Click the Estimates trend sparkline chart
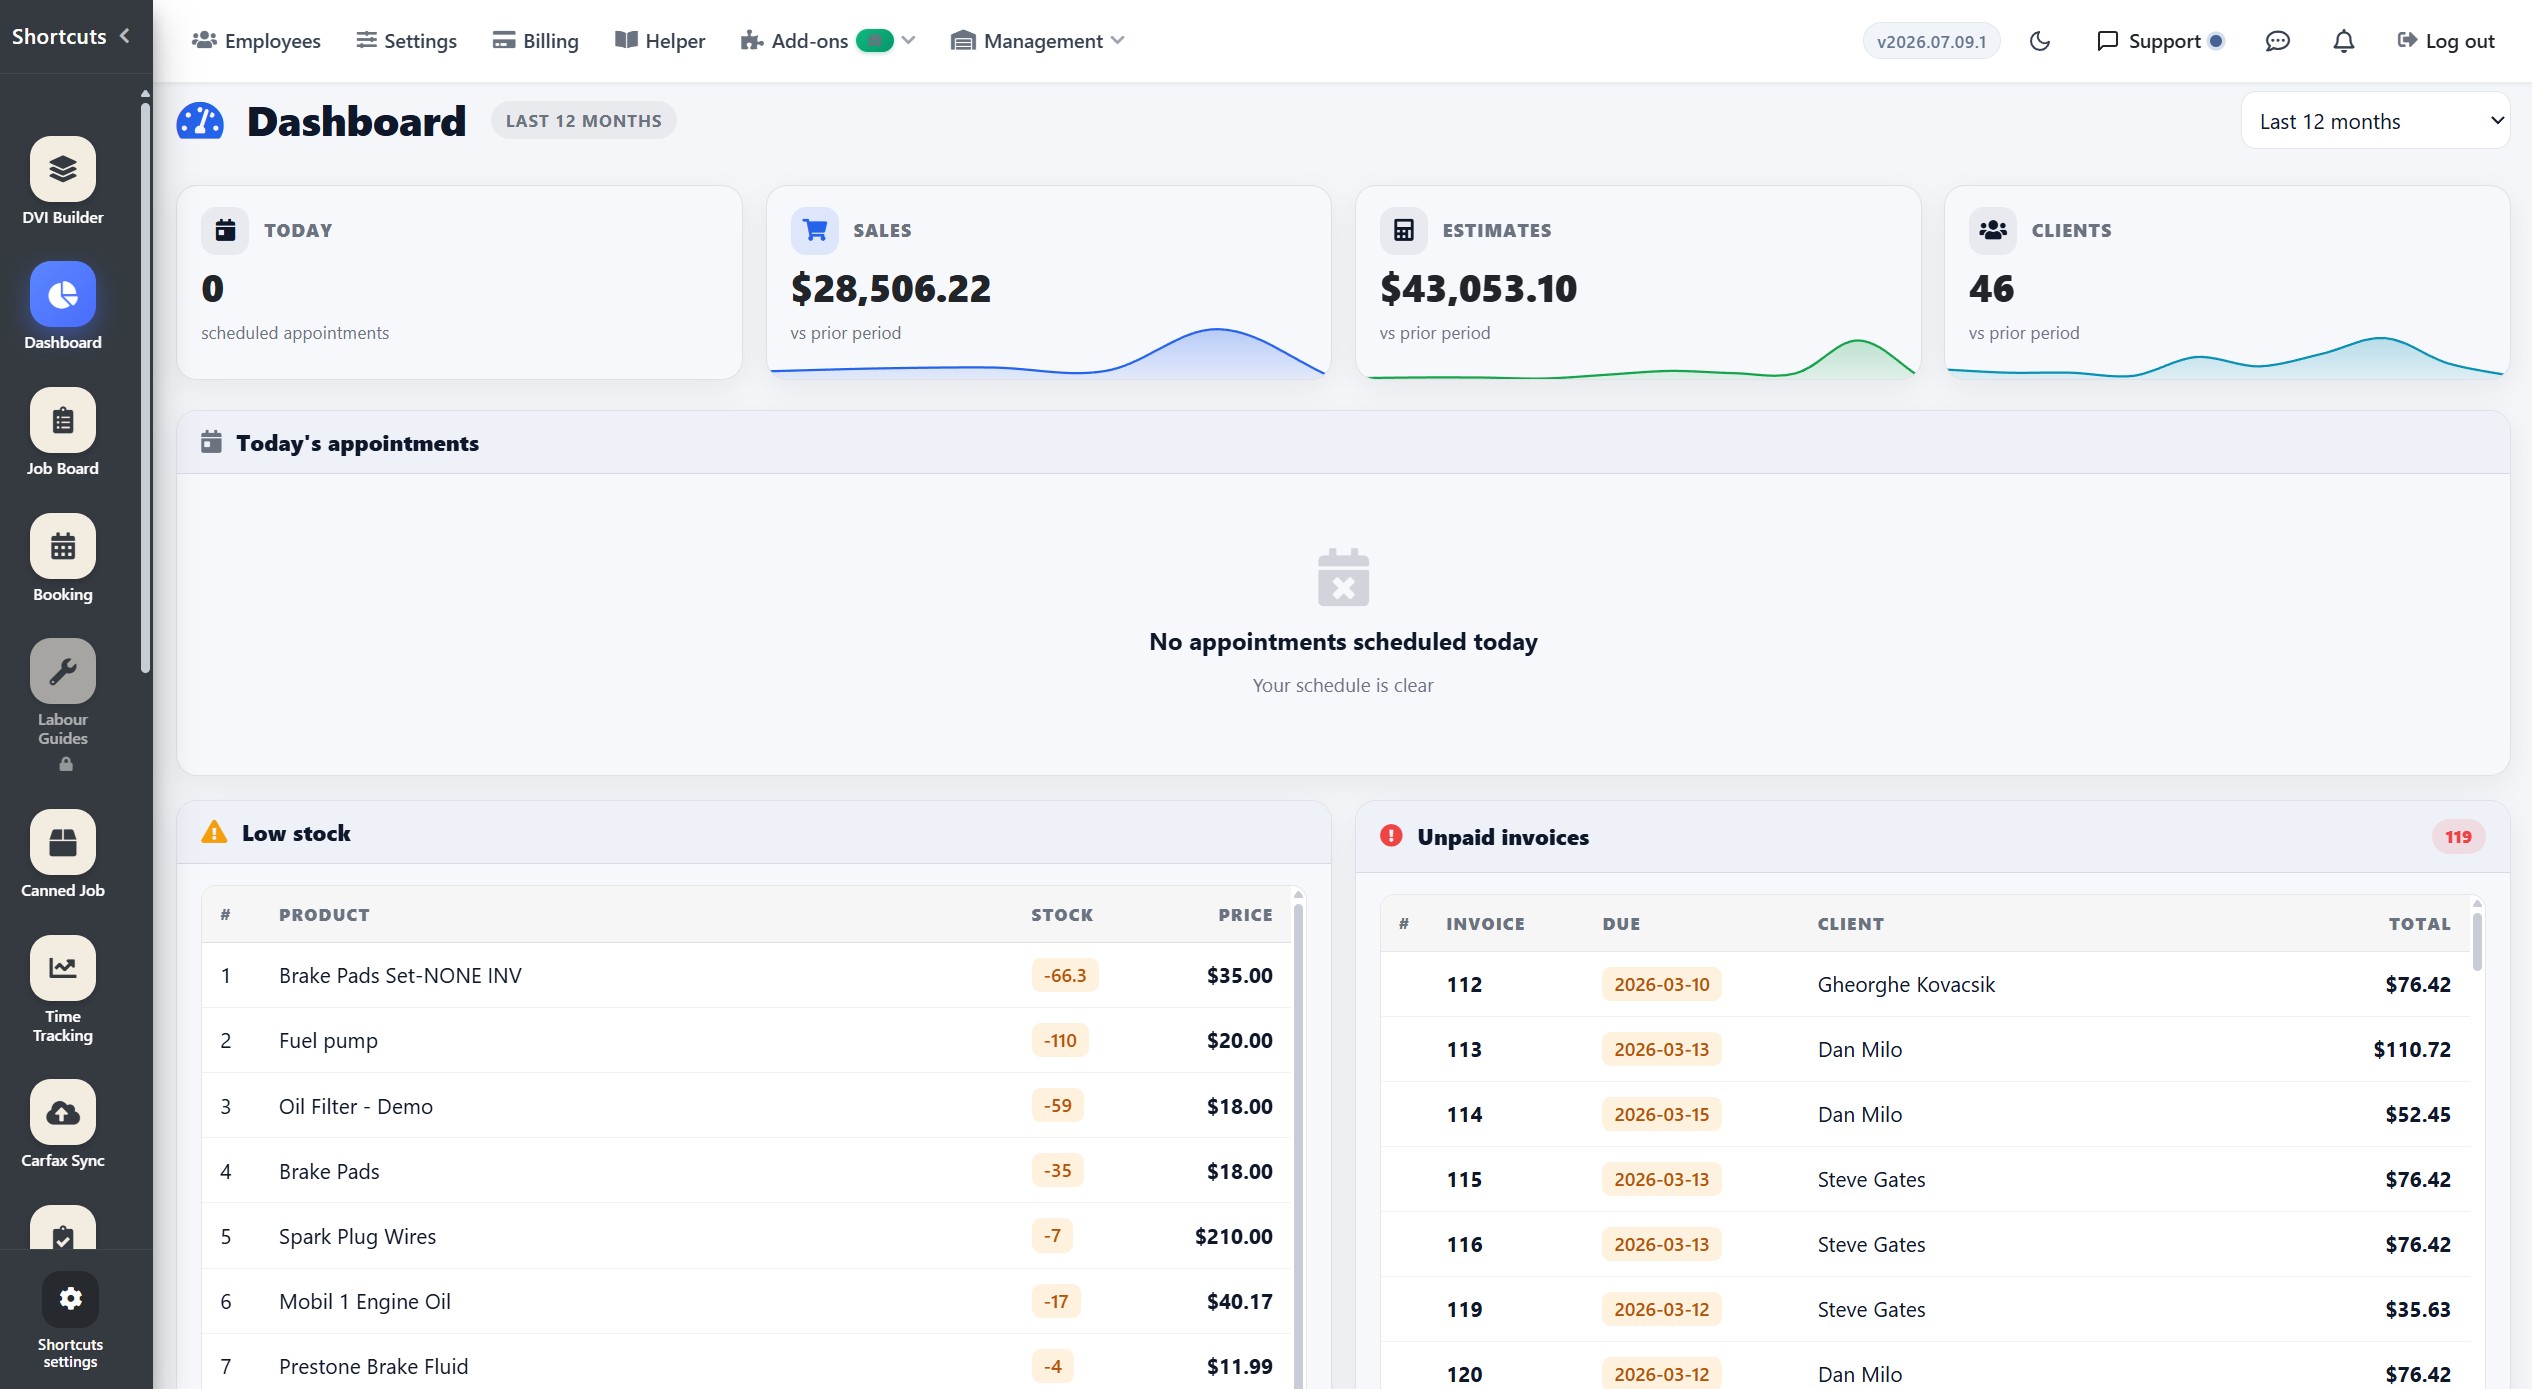The image size is (2532, 1389). [1638, 358]
